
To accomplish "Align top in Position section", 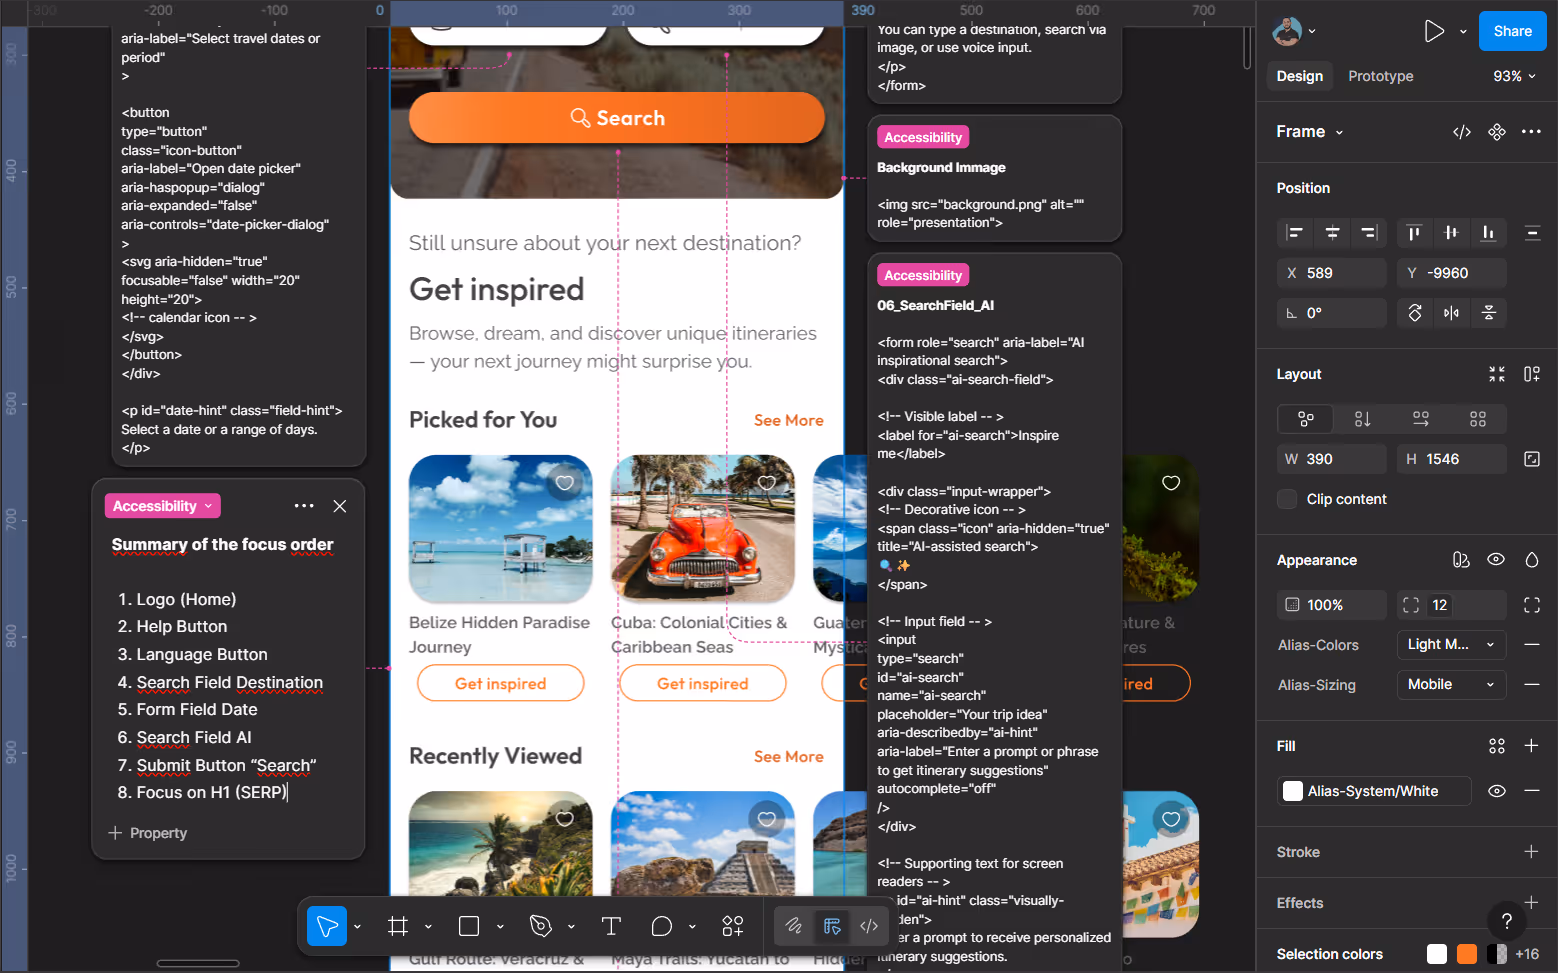I will tap(1414, 233).
